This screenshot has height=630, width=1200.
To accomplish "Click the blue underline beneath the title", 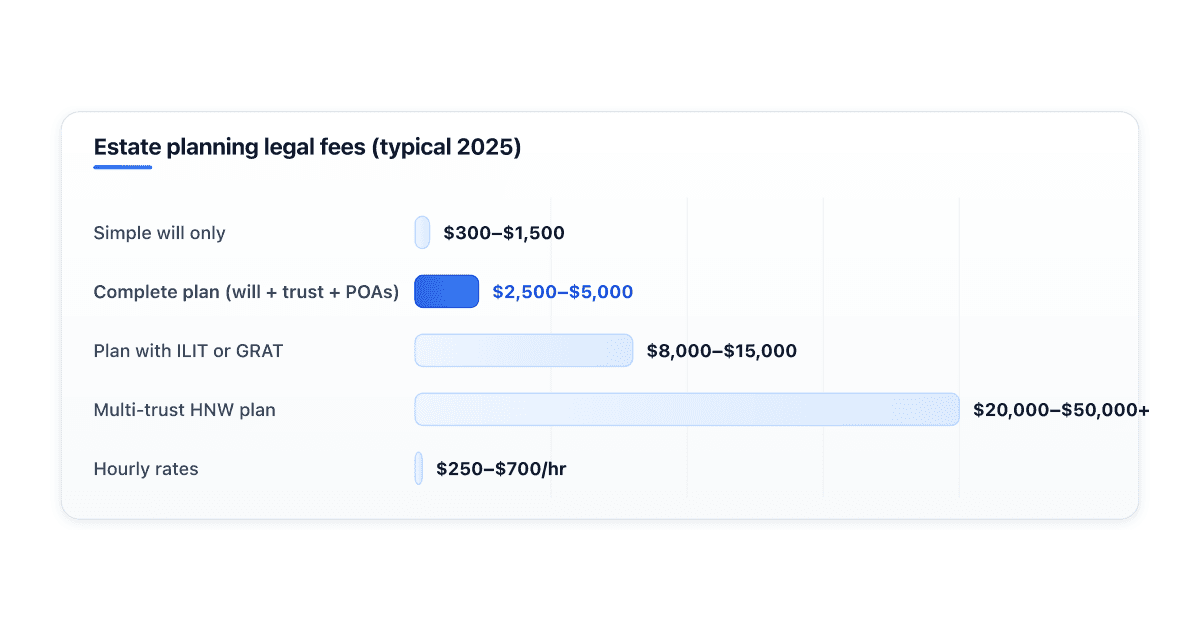I will tap(123, 167).
